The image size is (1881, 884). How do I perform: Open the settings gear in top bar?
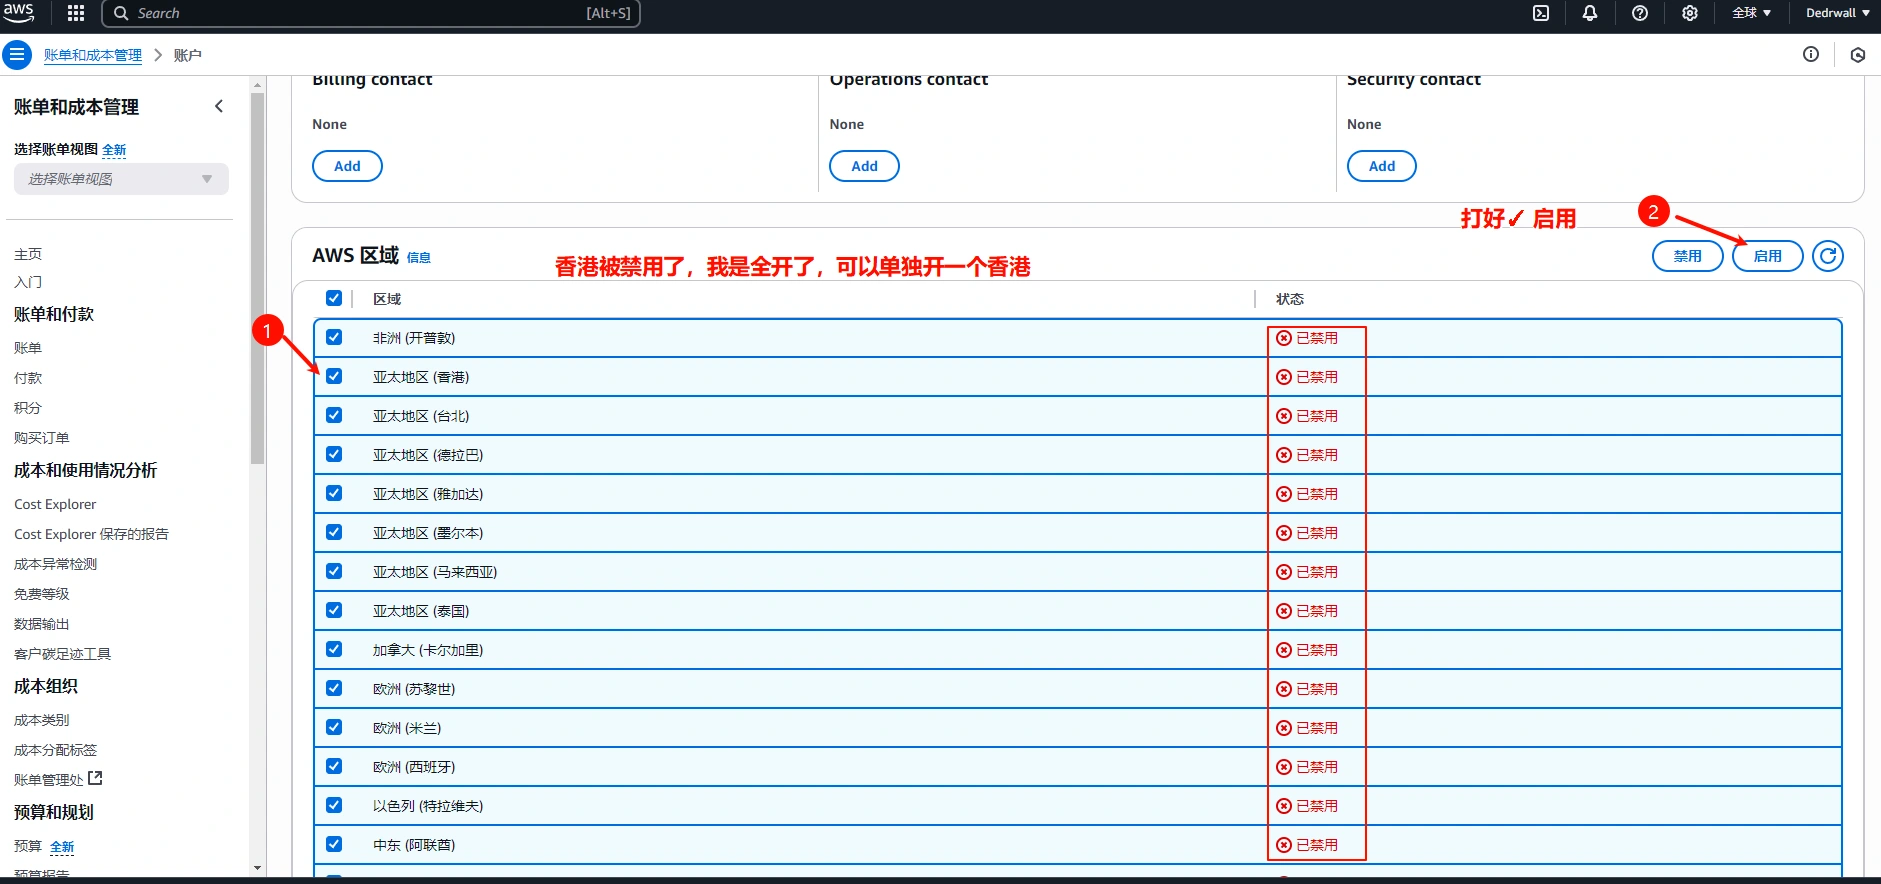click(x=1690, y=13)
